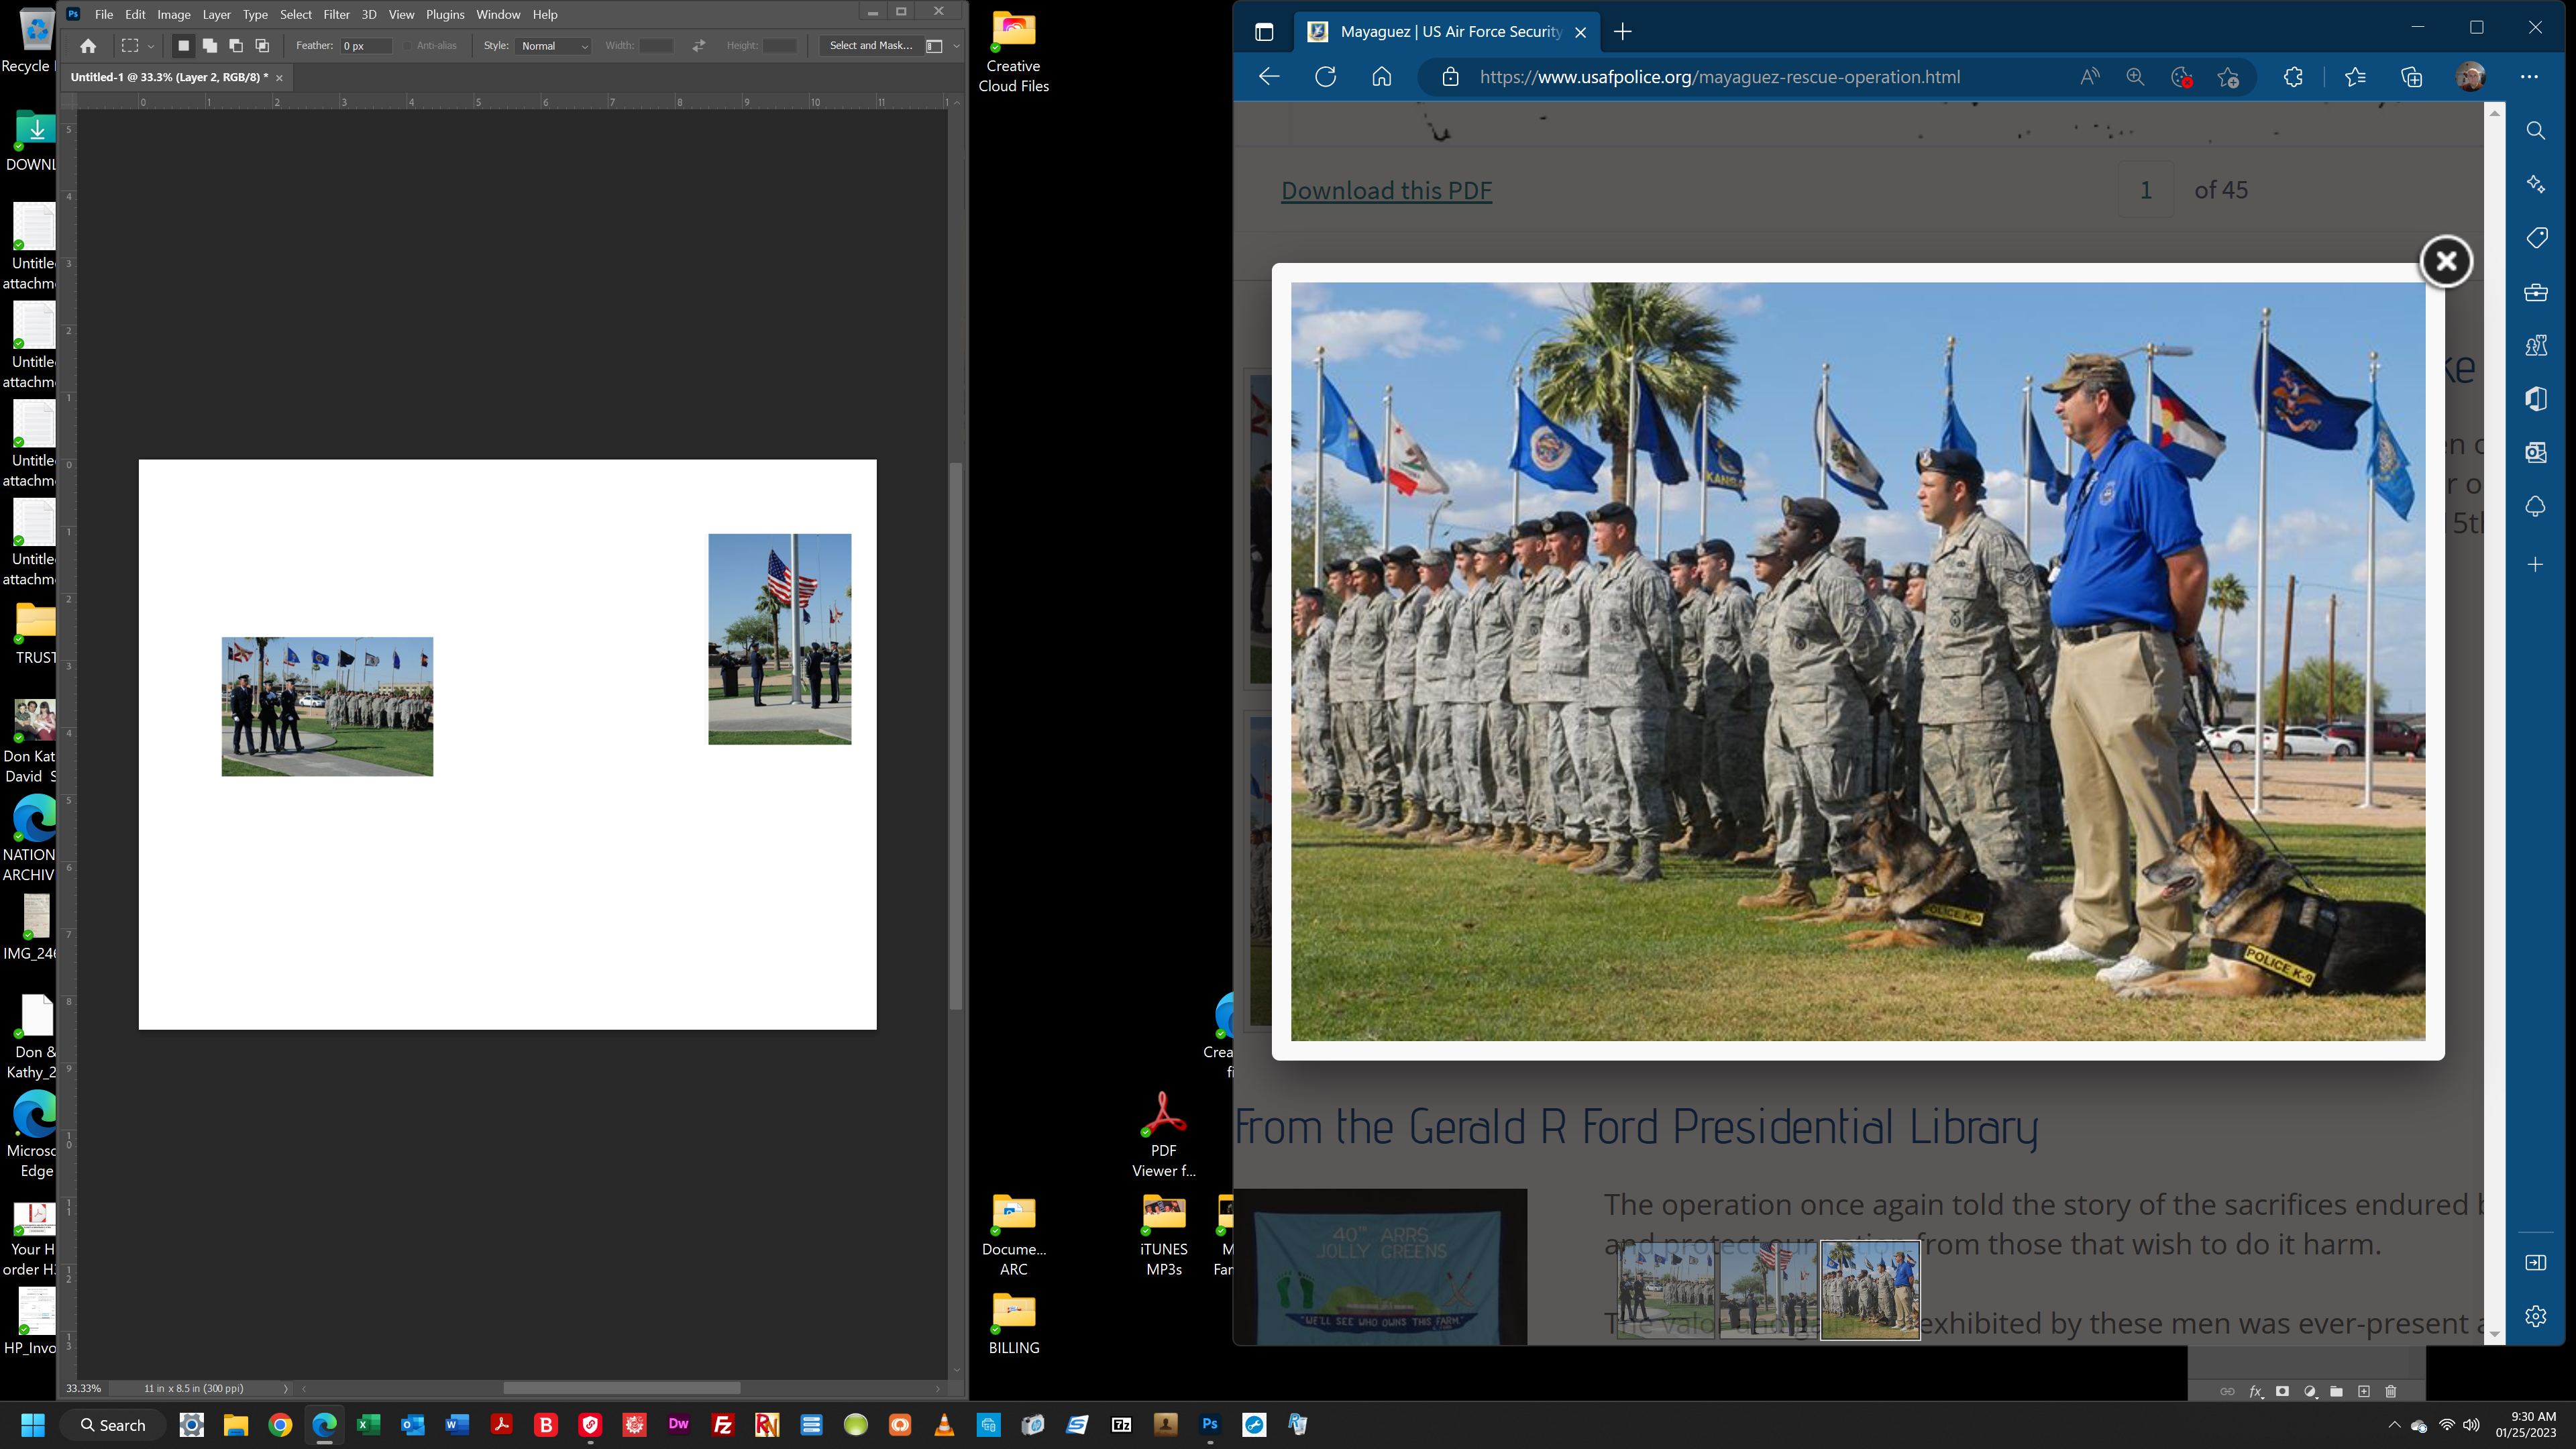Open the Edge Collections icon
This screenshot has width=2576, height=1449.
point(2411,77)
